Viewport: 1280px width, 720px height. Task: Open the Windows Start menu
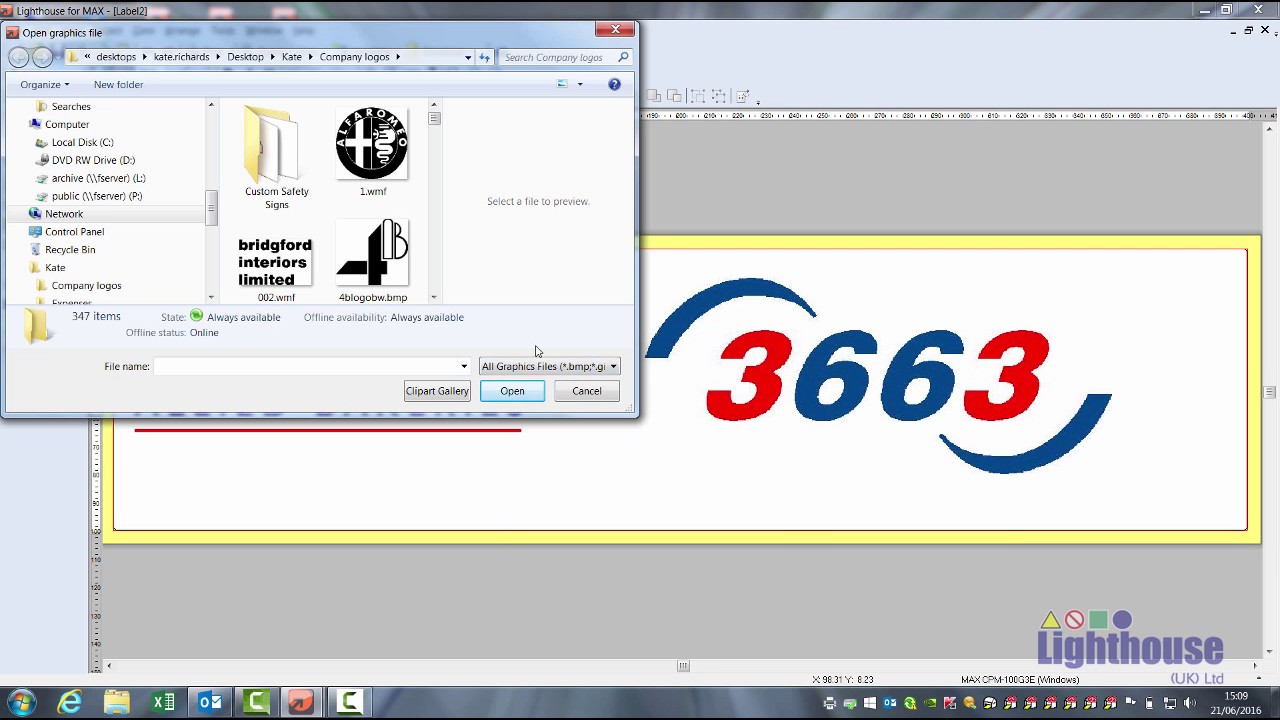click(x=21, y=702)
